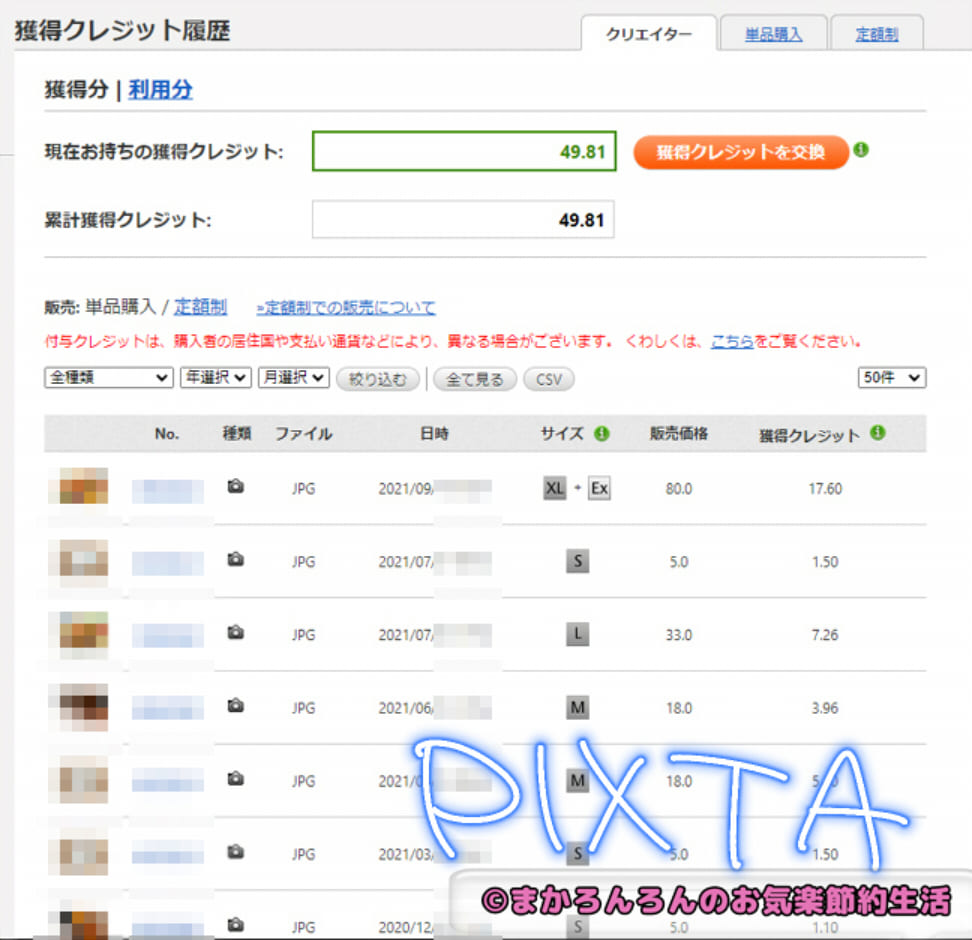
Task: Click the 日時 column header
Action: click(x=434, y=433)
